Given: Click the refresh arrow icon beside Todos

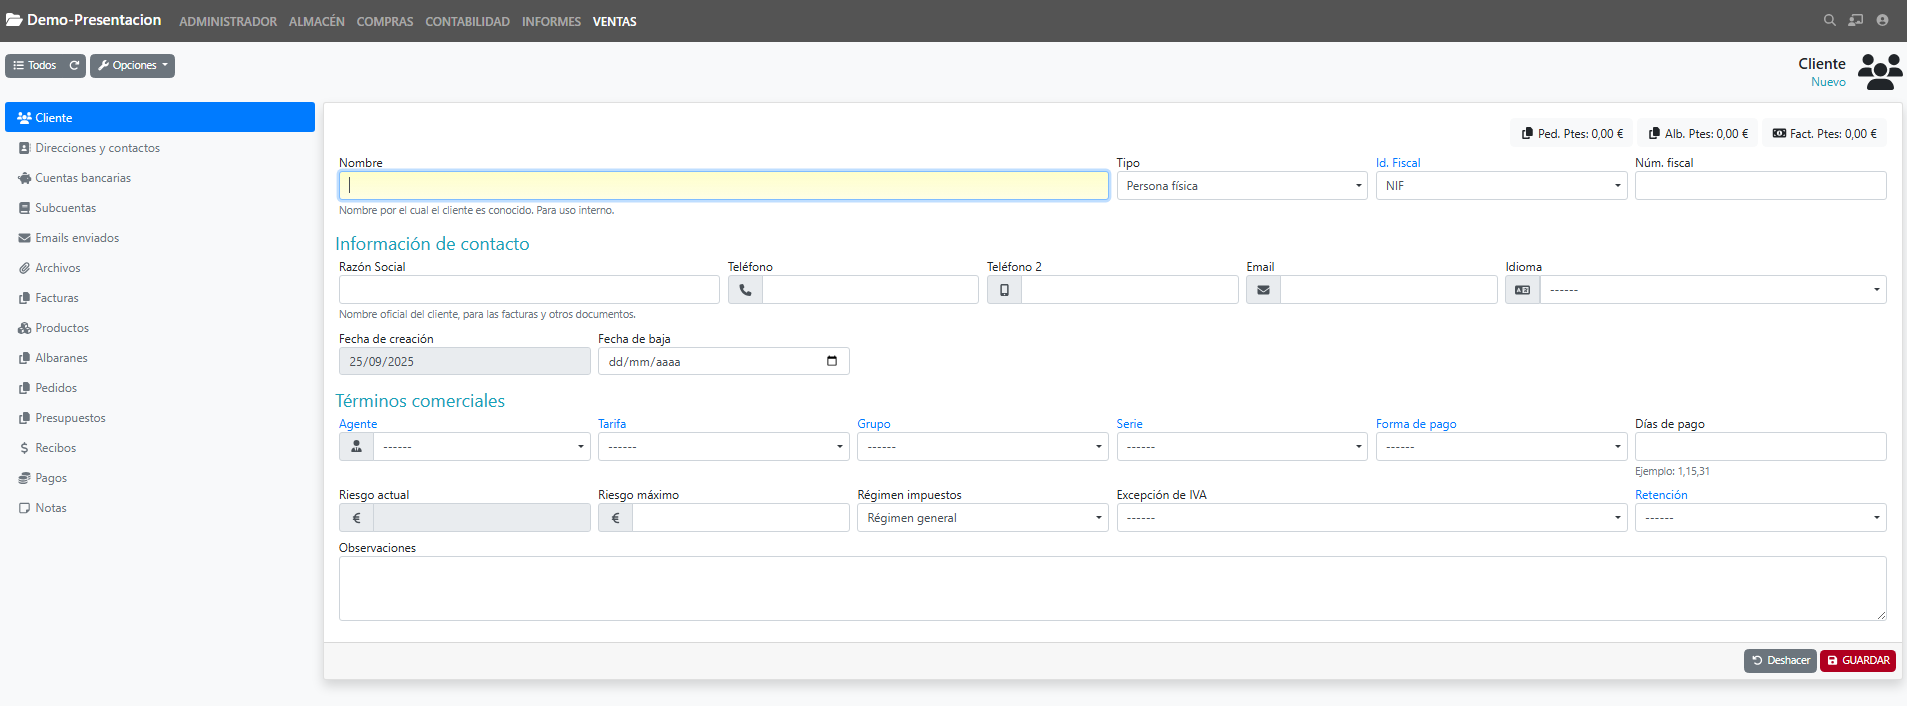Looking at the screenshot, I should (74, 65).
